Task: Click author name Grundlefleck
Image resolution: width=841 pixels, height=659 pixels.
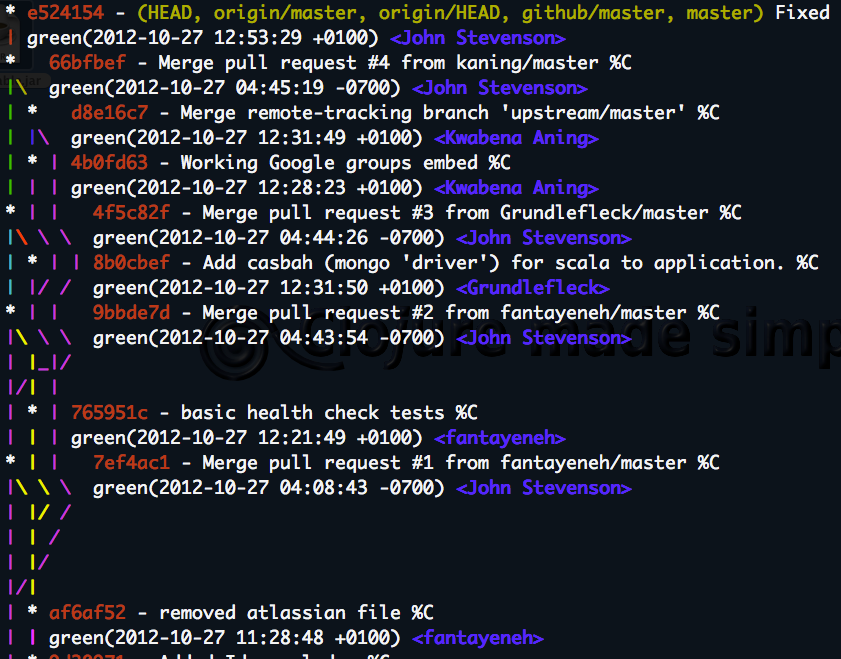Action: point(533,287)
